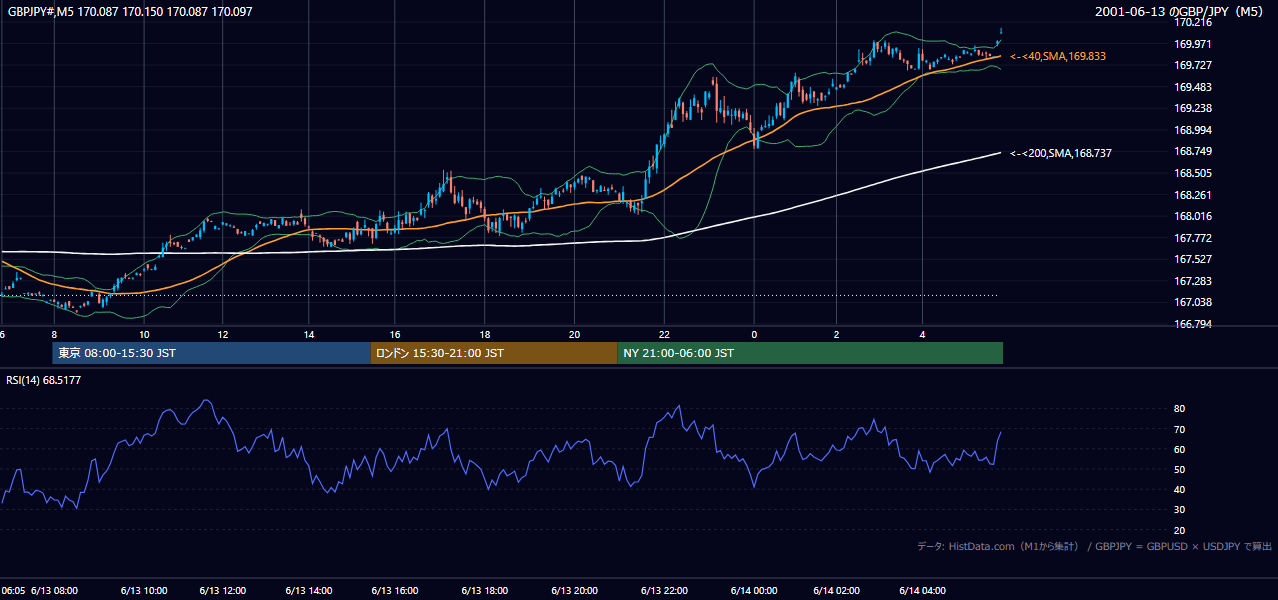
Task: Click RSI scale level 50
Action: point(1180,469)
